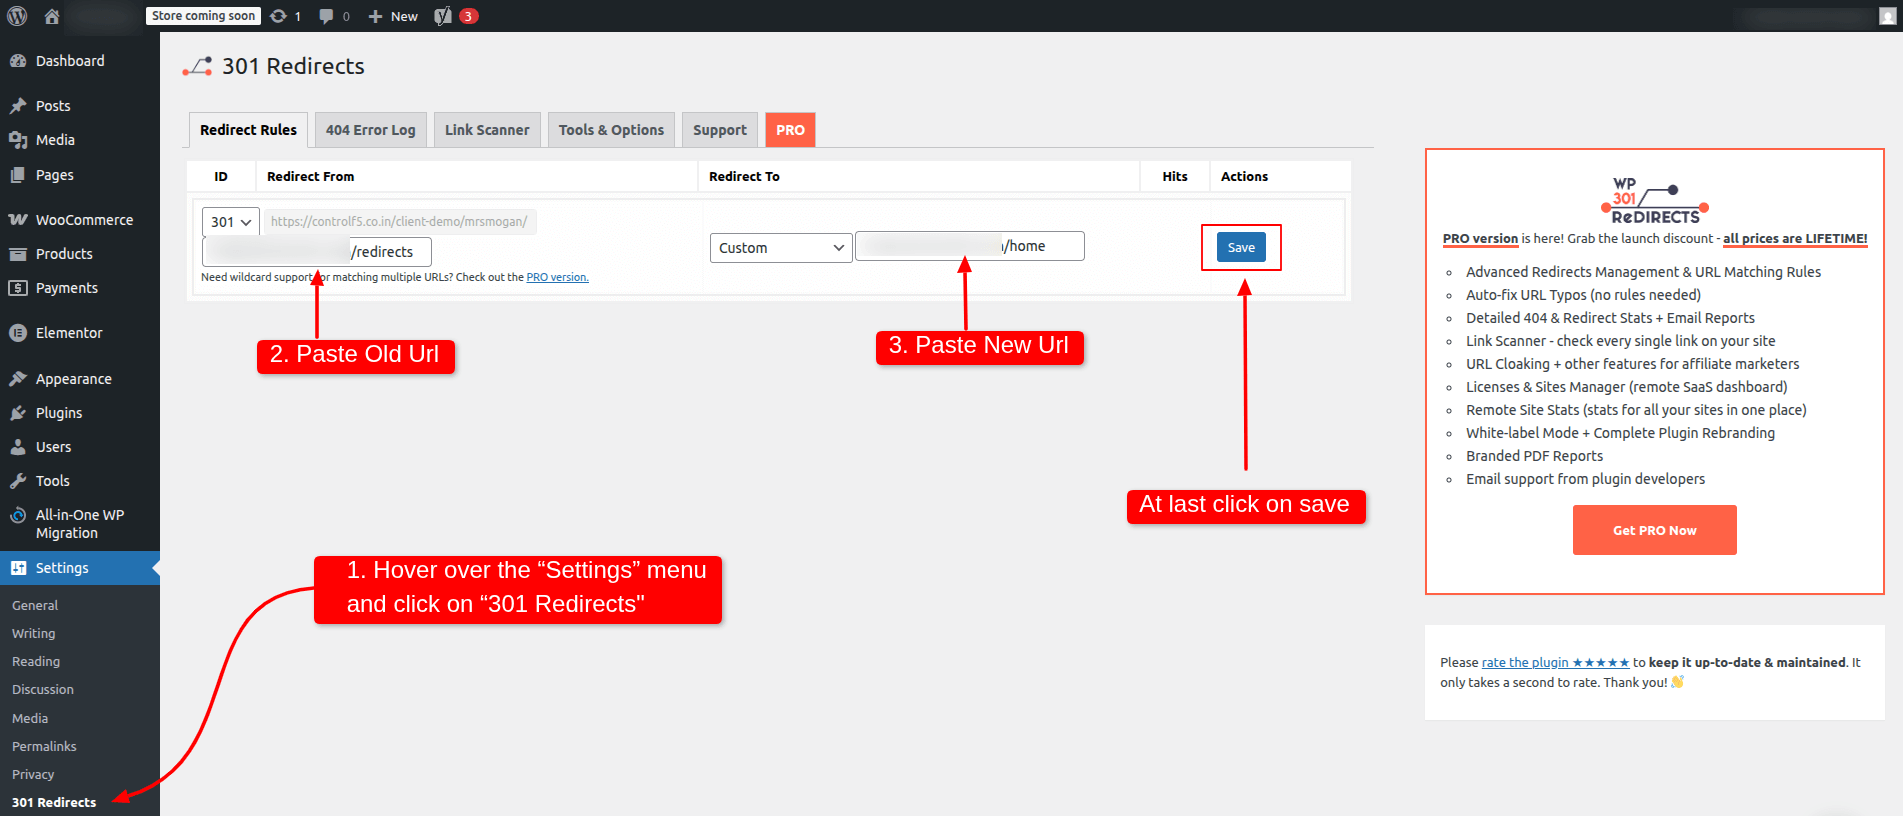The image size is (1903, 816).
Task: Click the Store coming soon badge
Action: [x=203, y=16]
